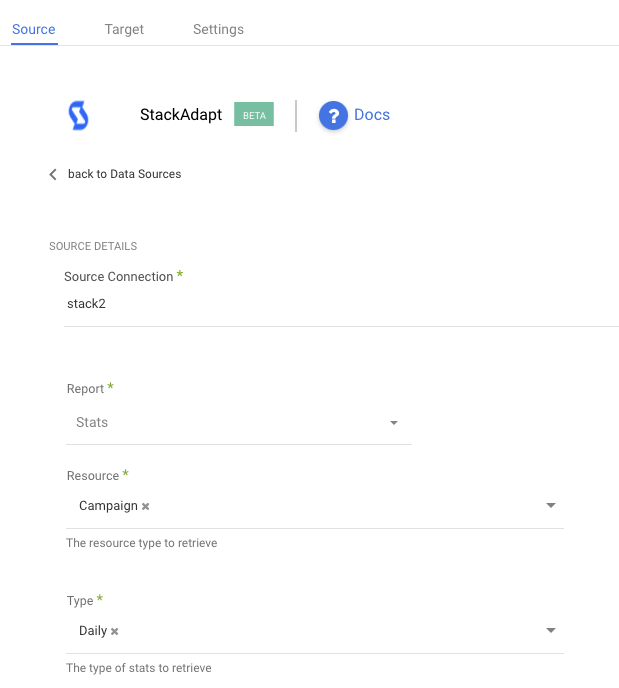Click the Daily tag in Type field

pyautogui.click(x=93, y=631)
